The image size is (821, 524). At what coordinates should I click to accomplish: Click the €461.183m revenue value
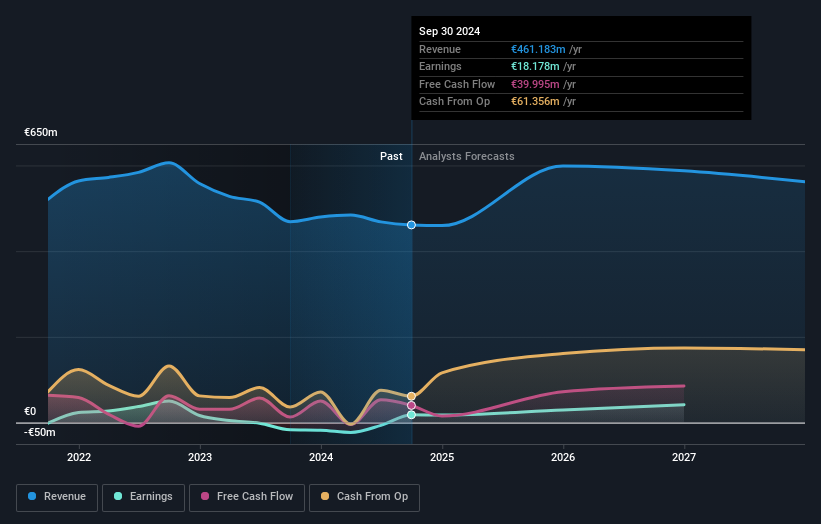pos(538,49)
